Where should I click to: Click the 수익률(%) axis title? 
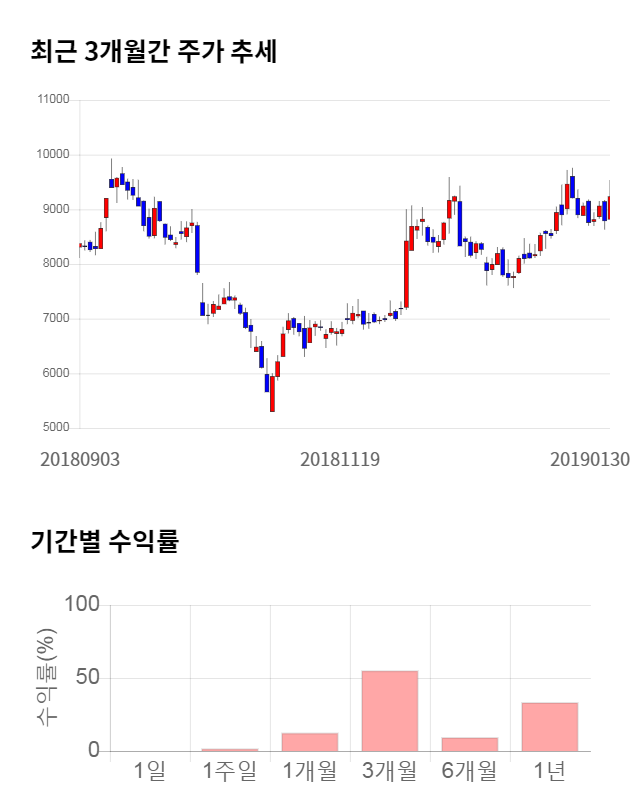pos(47,677)
